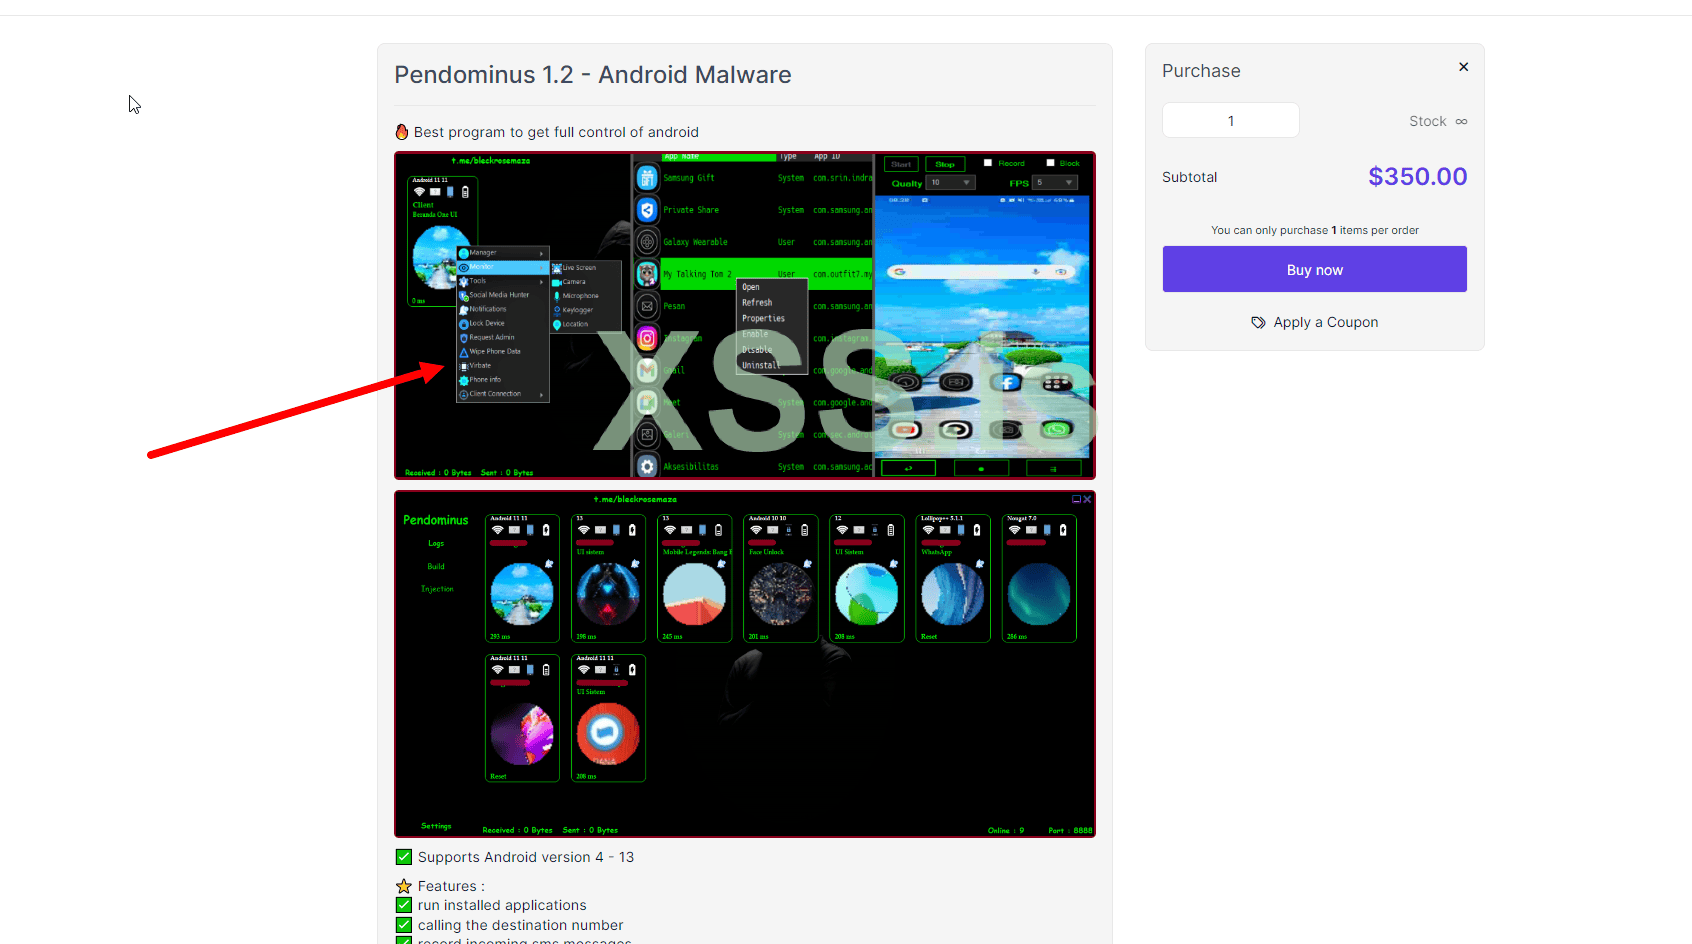Click the fire emoji icon
1692x944 pixels.
tap(402, 132)
